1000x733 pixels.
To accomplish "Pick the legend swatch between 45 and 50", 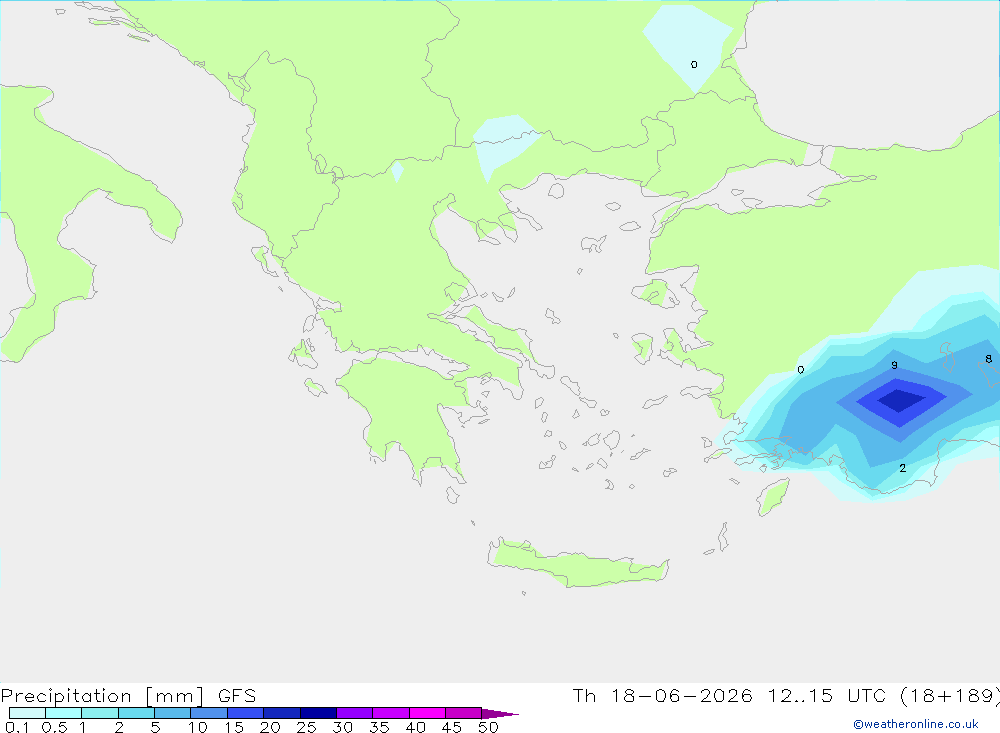I will click(464, 713).
